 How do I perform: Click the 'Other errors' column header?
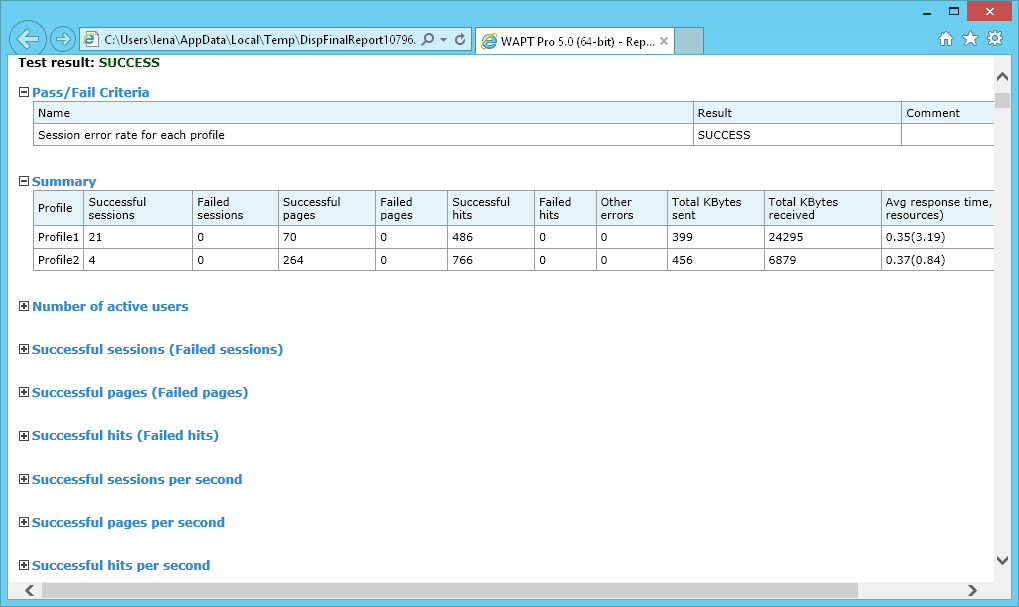pyautogui.click(x=632, y=208)
